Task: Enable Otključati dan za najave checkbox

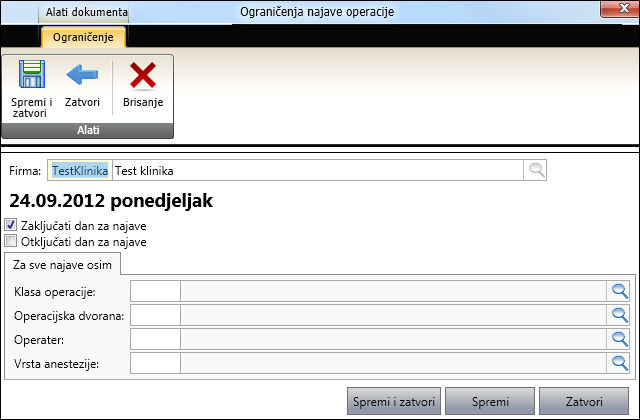Action: pos(11,241)
